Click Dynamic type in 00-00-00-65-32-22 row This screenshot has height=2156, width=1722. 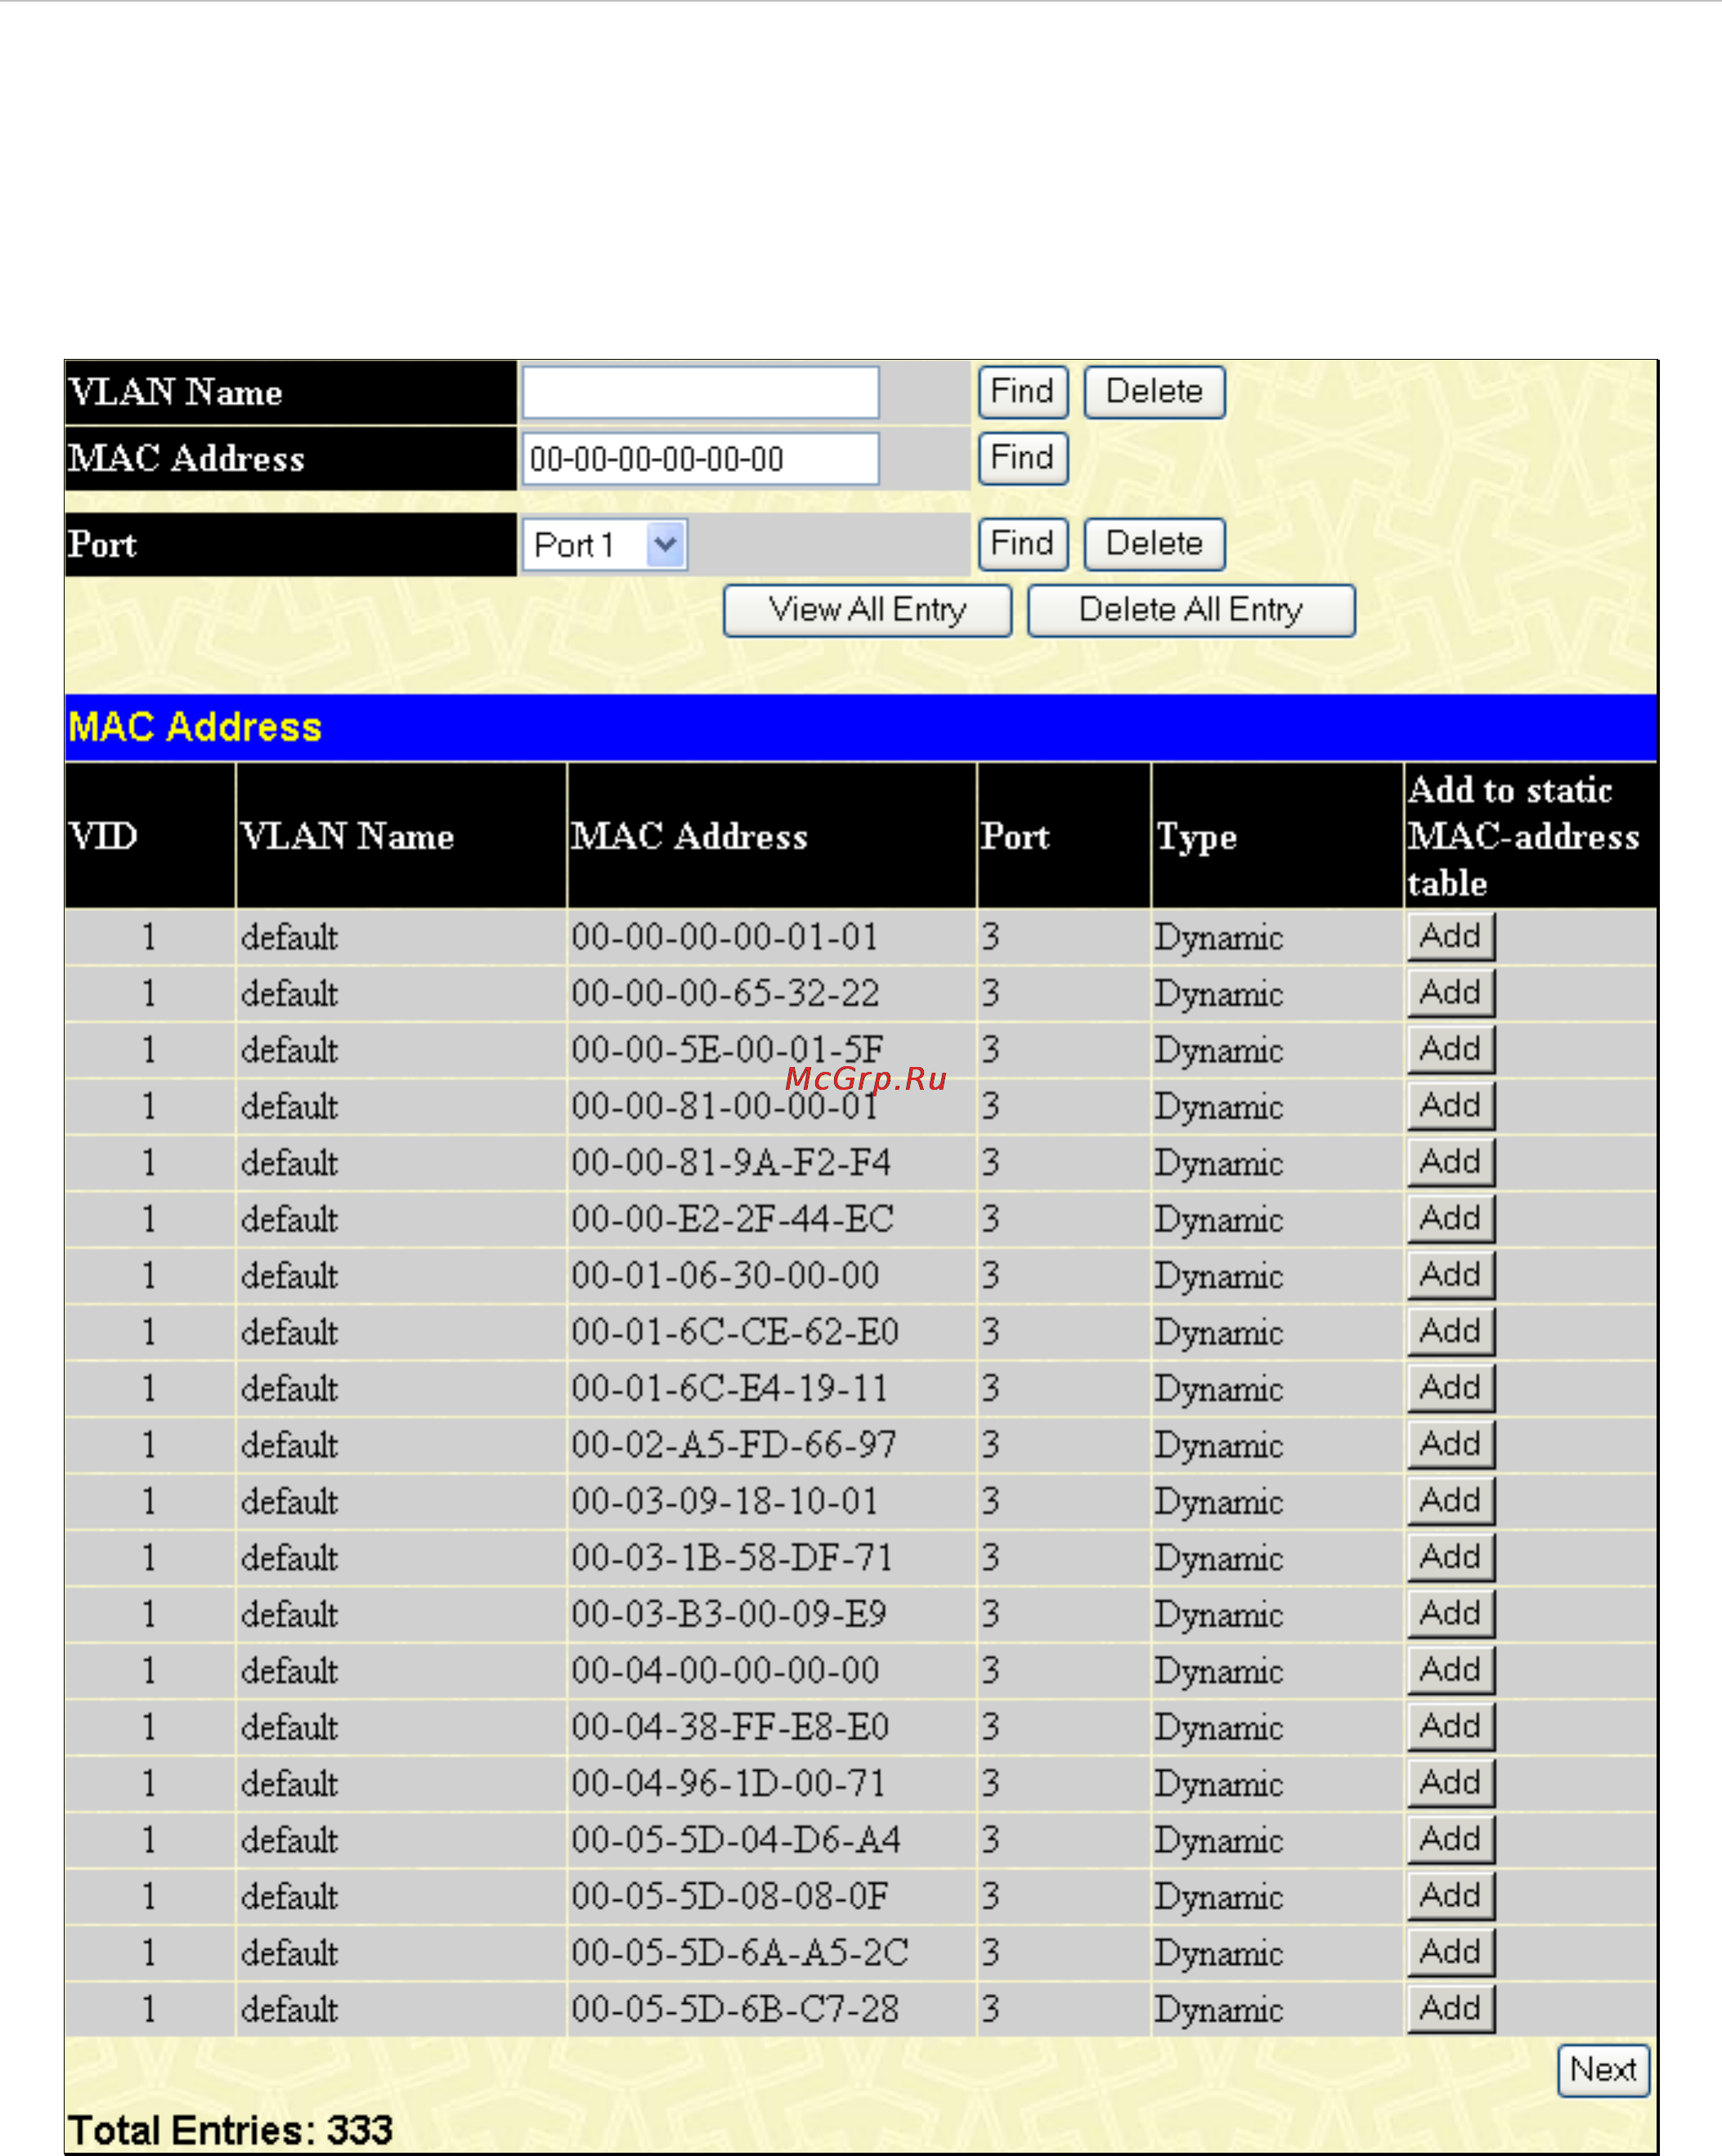1218,994
